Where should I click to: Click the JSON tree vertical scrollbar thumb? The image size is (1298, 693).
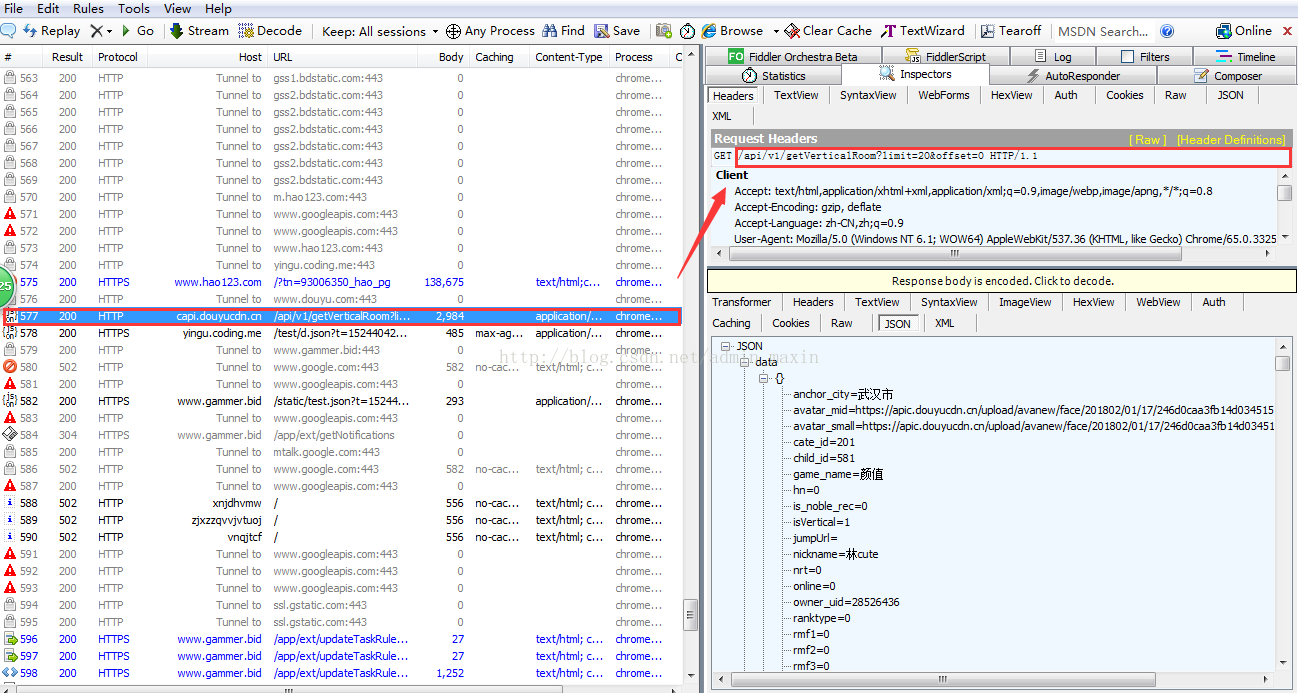point(1282,363)
